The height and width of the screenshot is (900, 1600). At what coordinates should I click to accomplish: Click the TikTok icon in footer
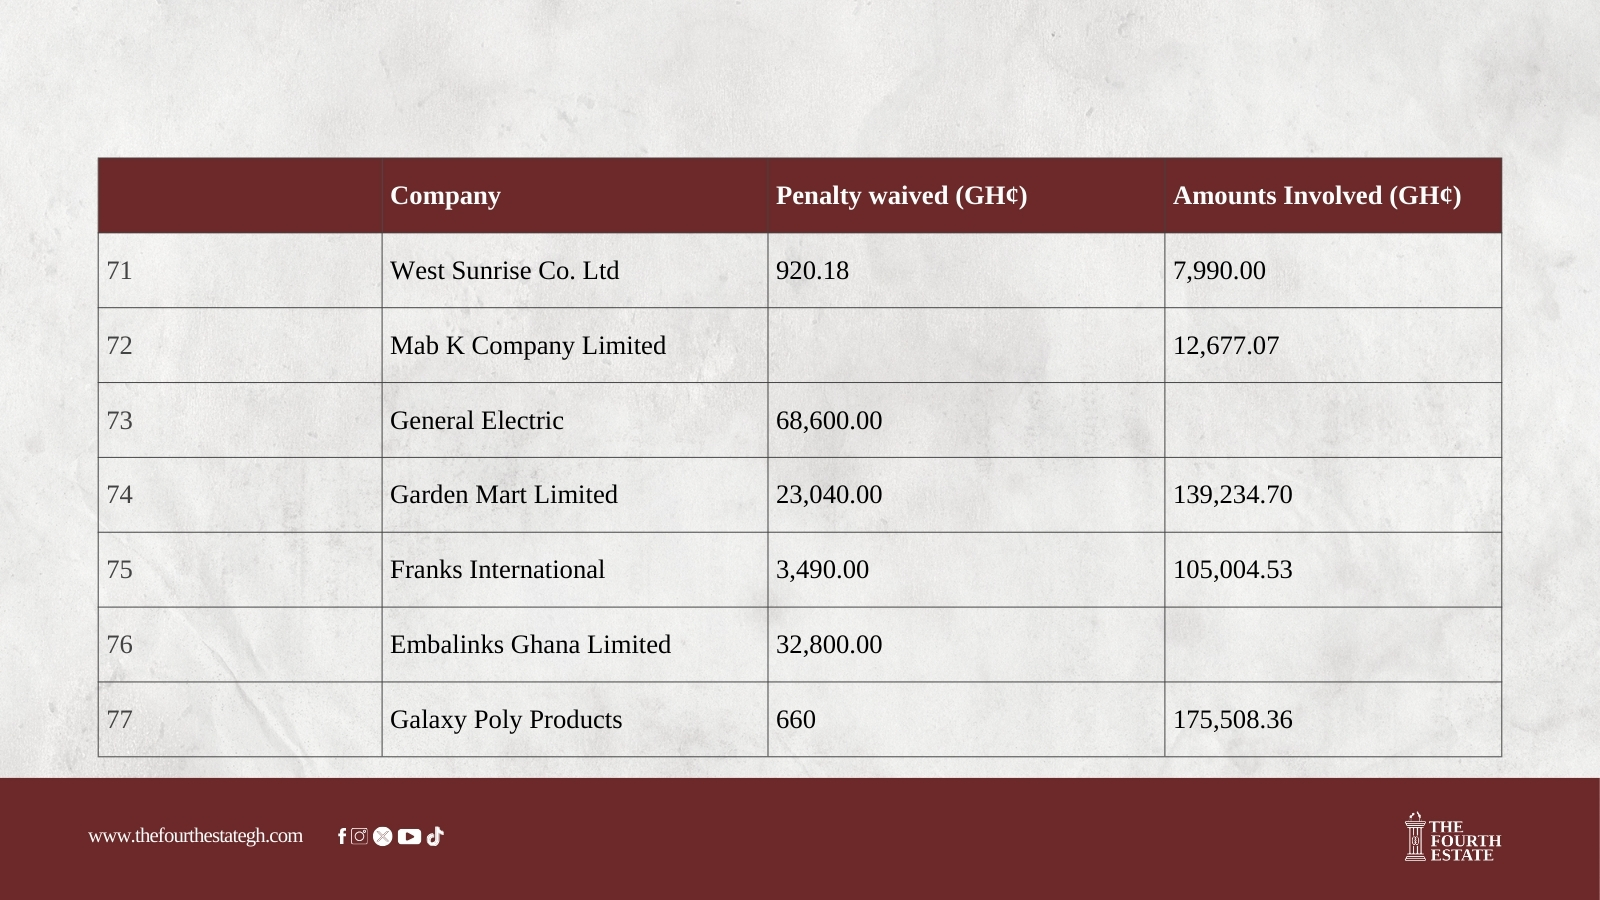[434, 837]
